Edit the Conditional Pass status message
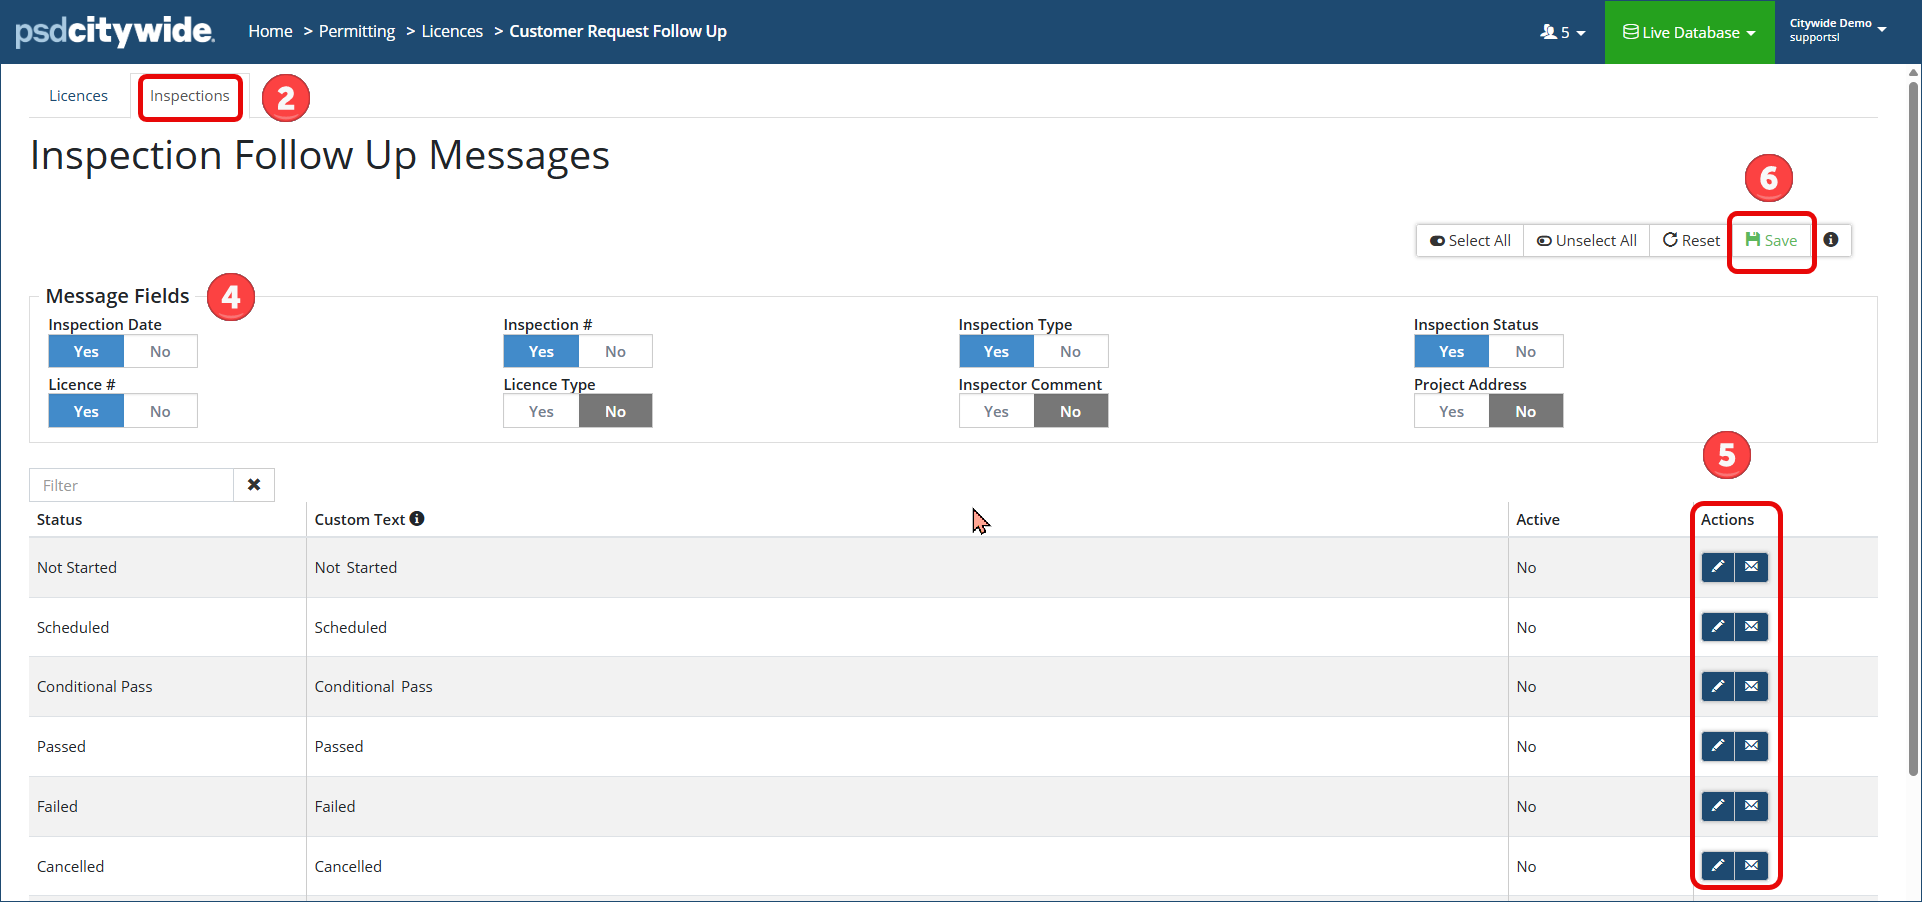The image size is (1922, 902). click(x=1717, y=687)
